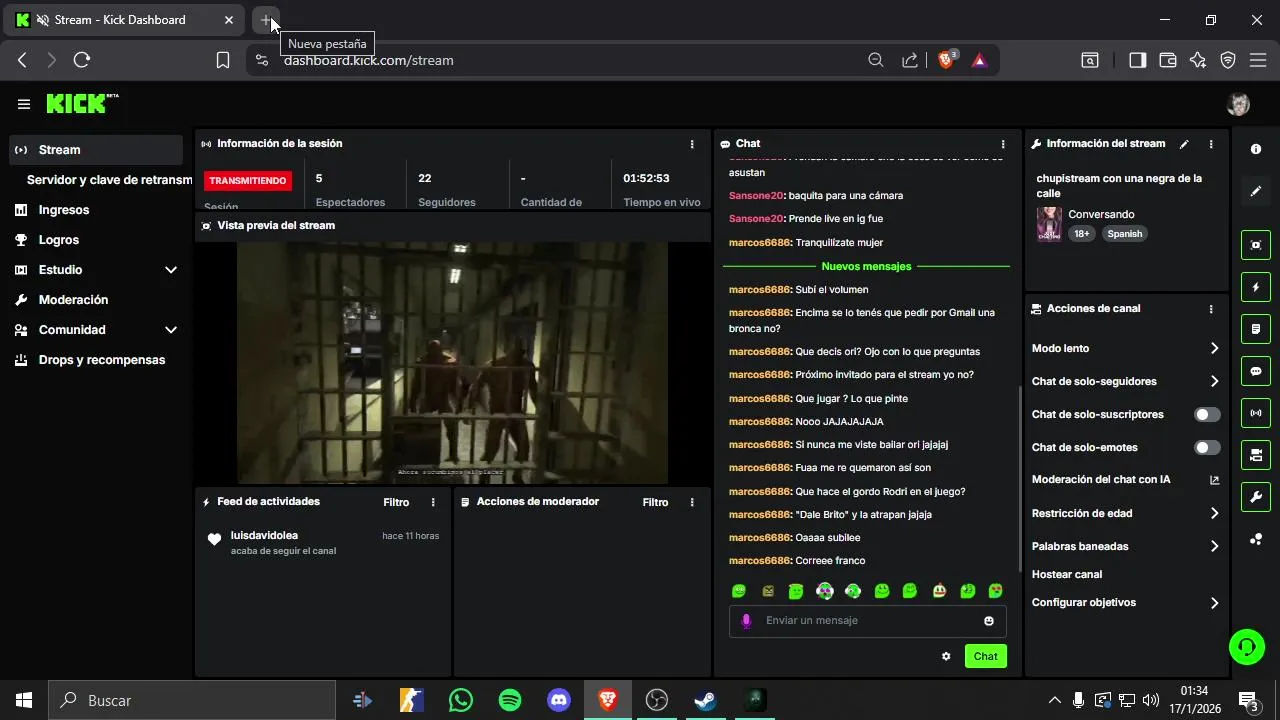
Task: Open Discord from the taskbar
Action: point(559,700)
